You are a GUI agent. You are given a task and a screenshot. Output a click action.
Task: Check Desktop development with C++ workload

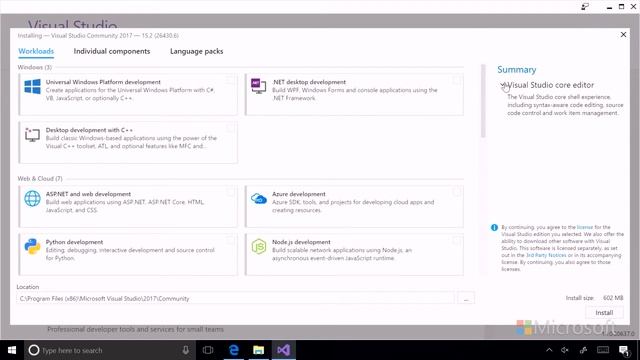pyautogui.click(x=230, y=128)
